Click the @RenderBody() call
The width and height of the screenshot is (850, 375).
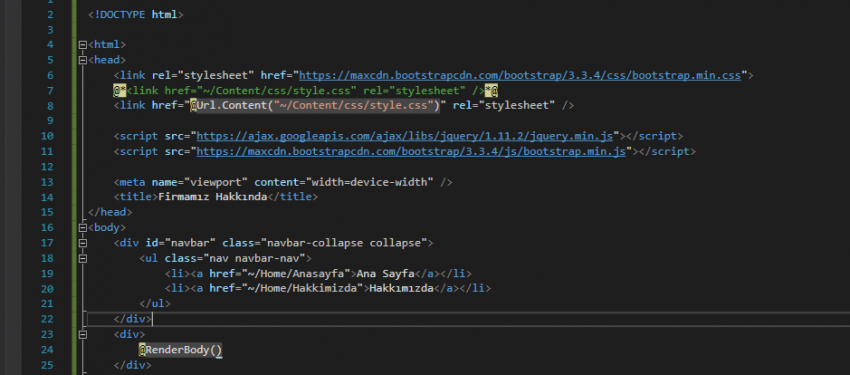click(x=181, y=350)
